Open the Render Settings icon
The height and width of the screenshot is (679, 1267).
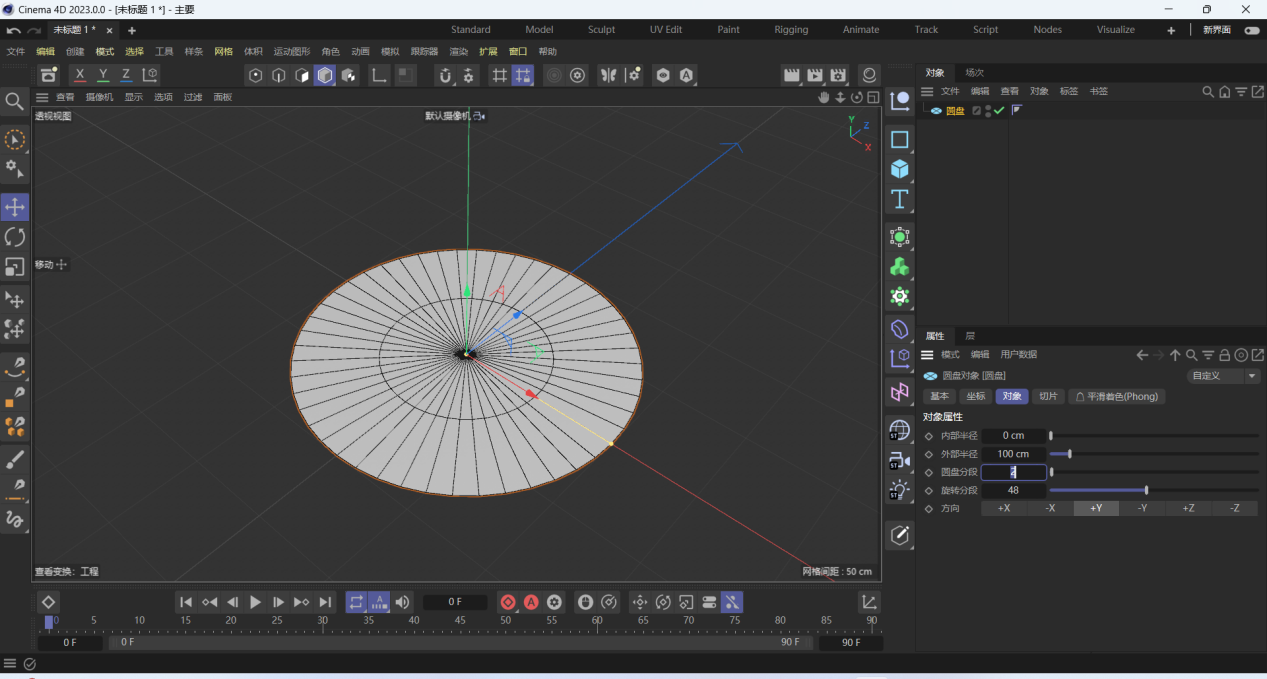838,75
